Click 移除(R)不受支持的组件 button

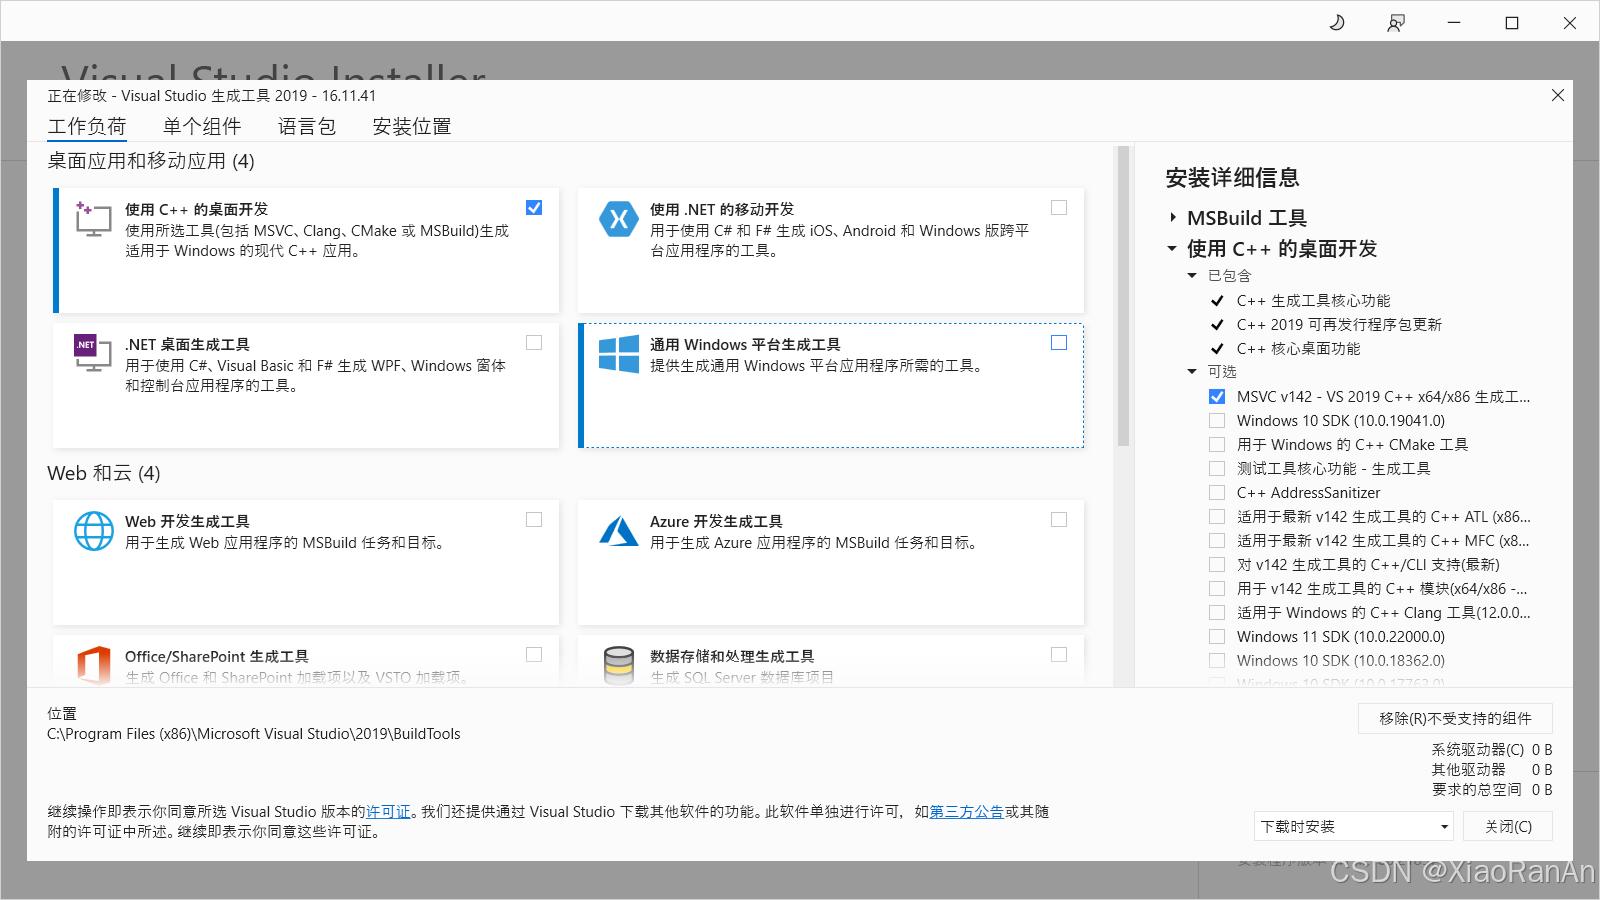pos(1455,719)
